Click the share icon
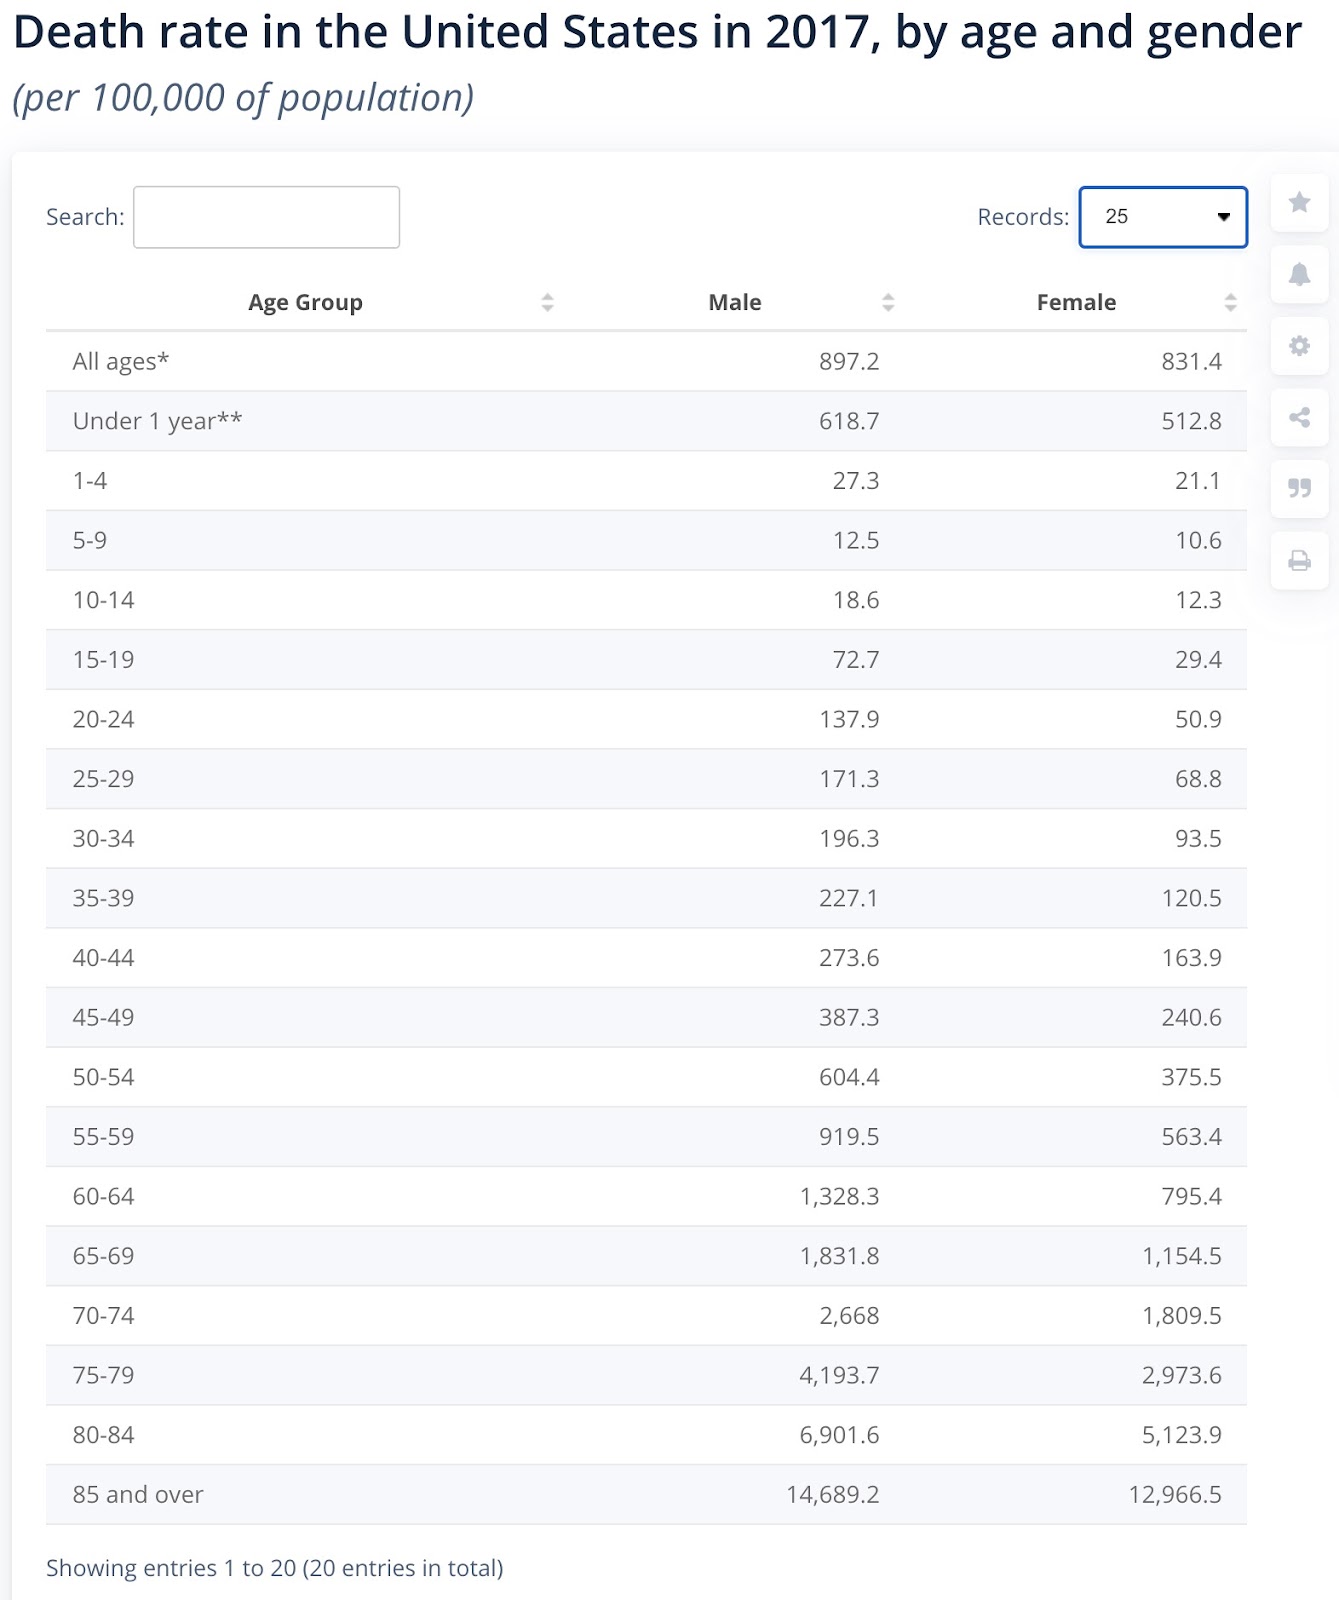This screenshot has width=1339, height=1600. click(1299, 417)
